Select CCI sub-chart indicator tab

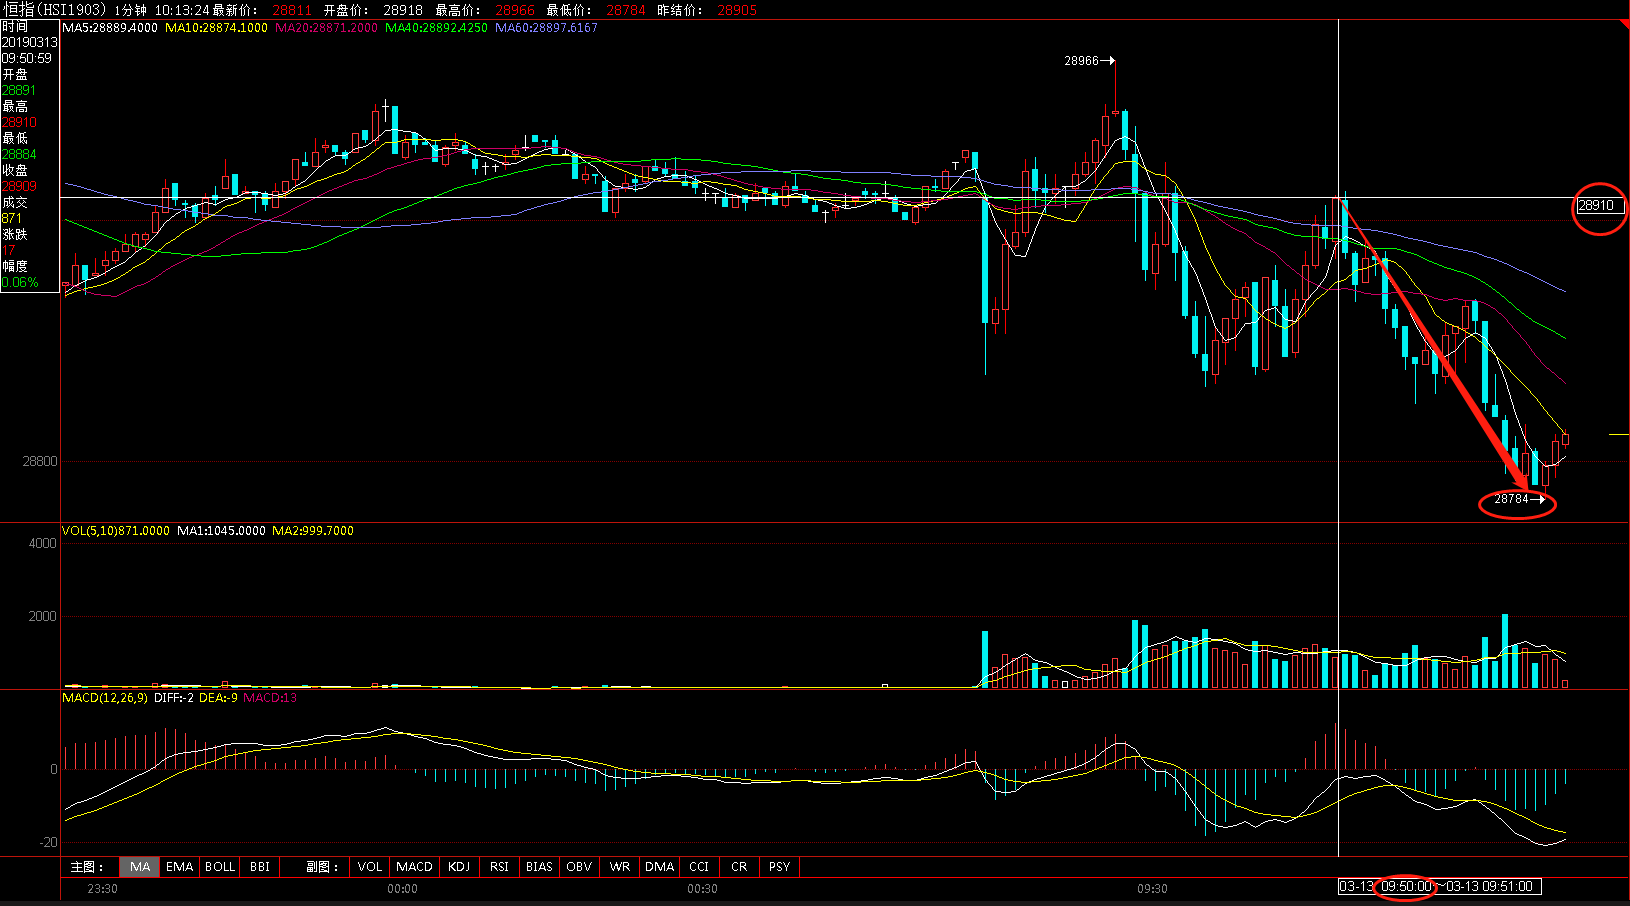[699, 867]
